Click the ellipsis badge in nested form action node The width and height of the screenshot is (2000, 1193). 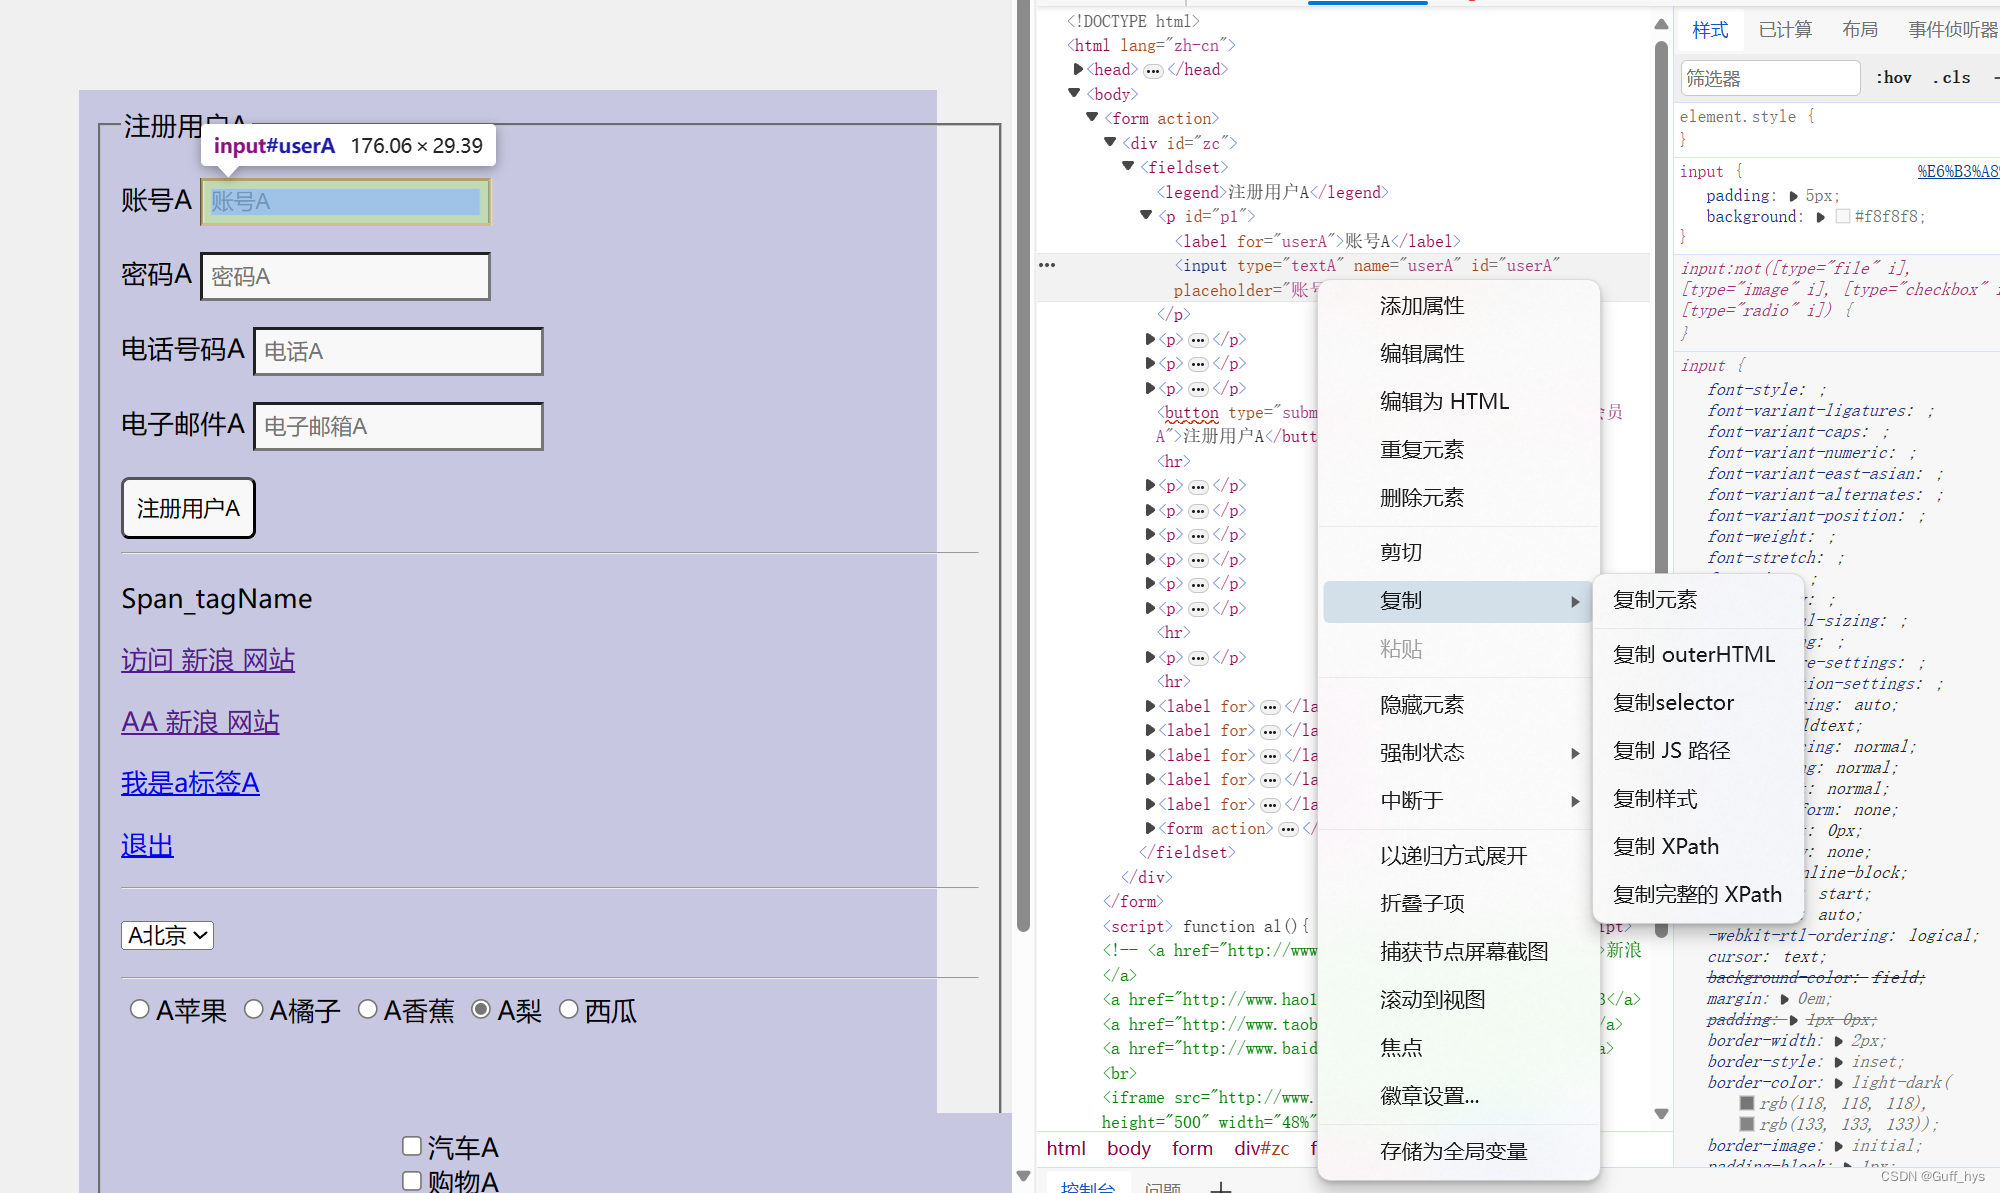(x=1288, y=829)
